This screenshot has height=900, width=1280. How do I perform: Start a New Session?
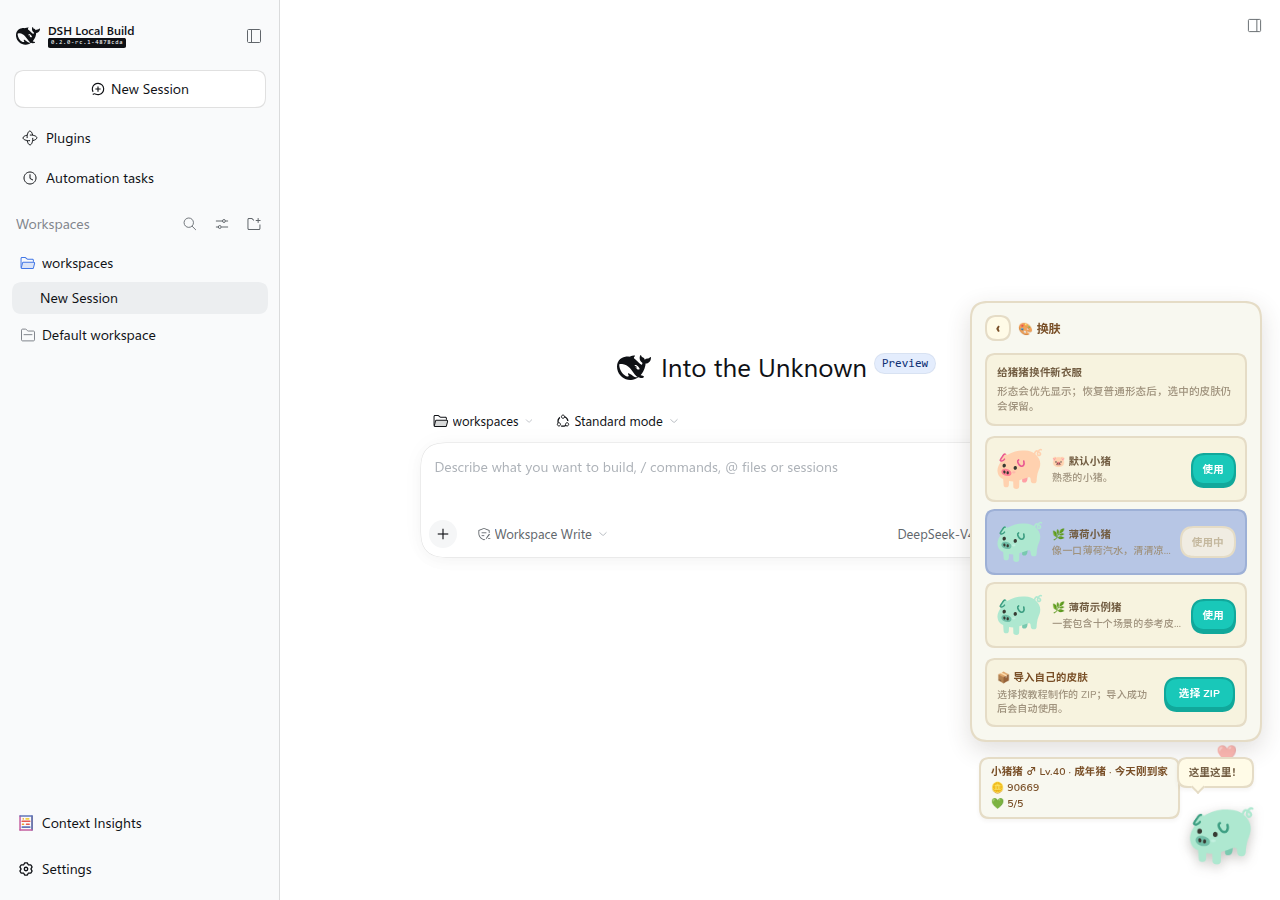(140, 89)
